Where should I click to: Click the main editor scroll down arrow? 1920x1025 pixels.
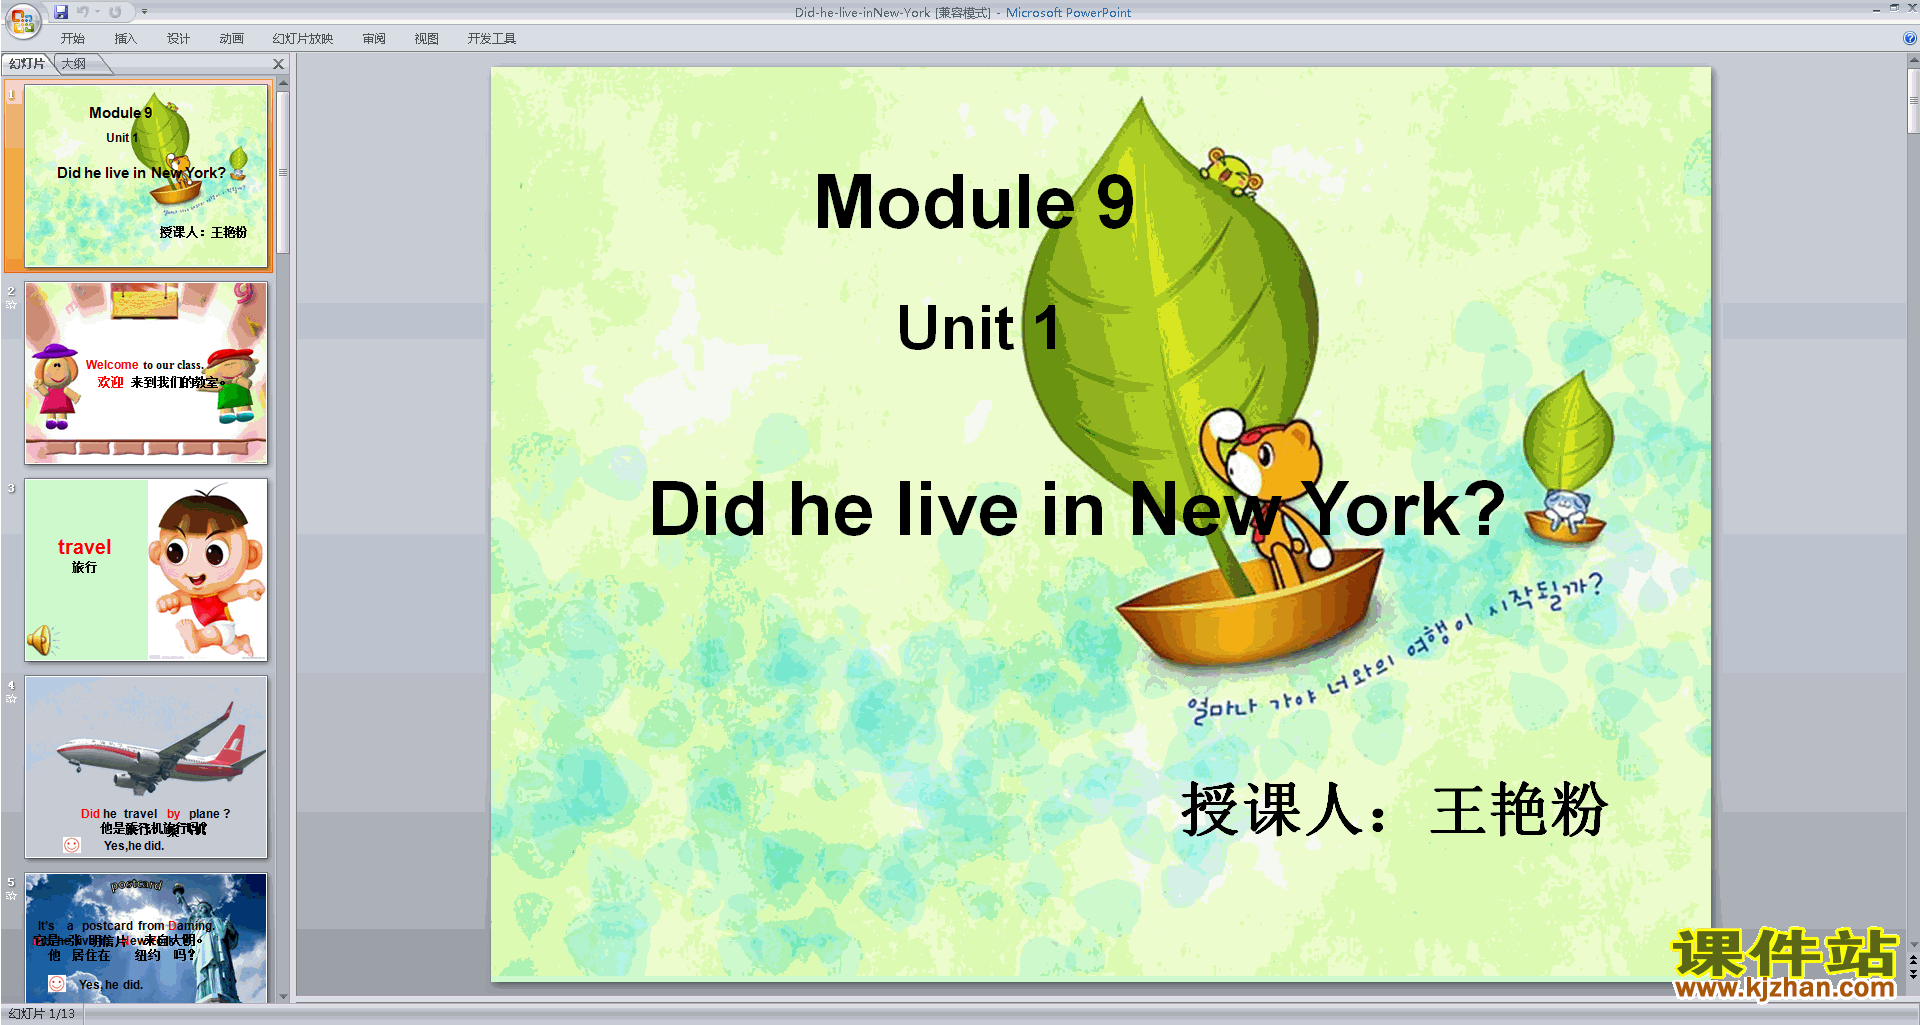1913,944
